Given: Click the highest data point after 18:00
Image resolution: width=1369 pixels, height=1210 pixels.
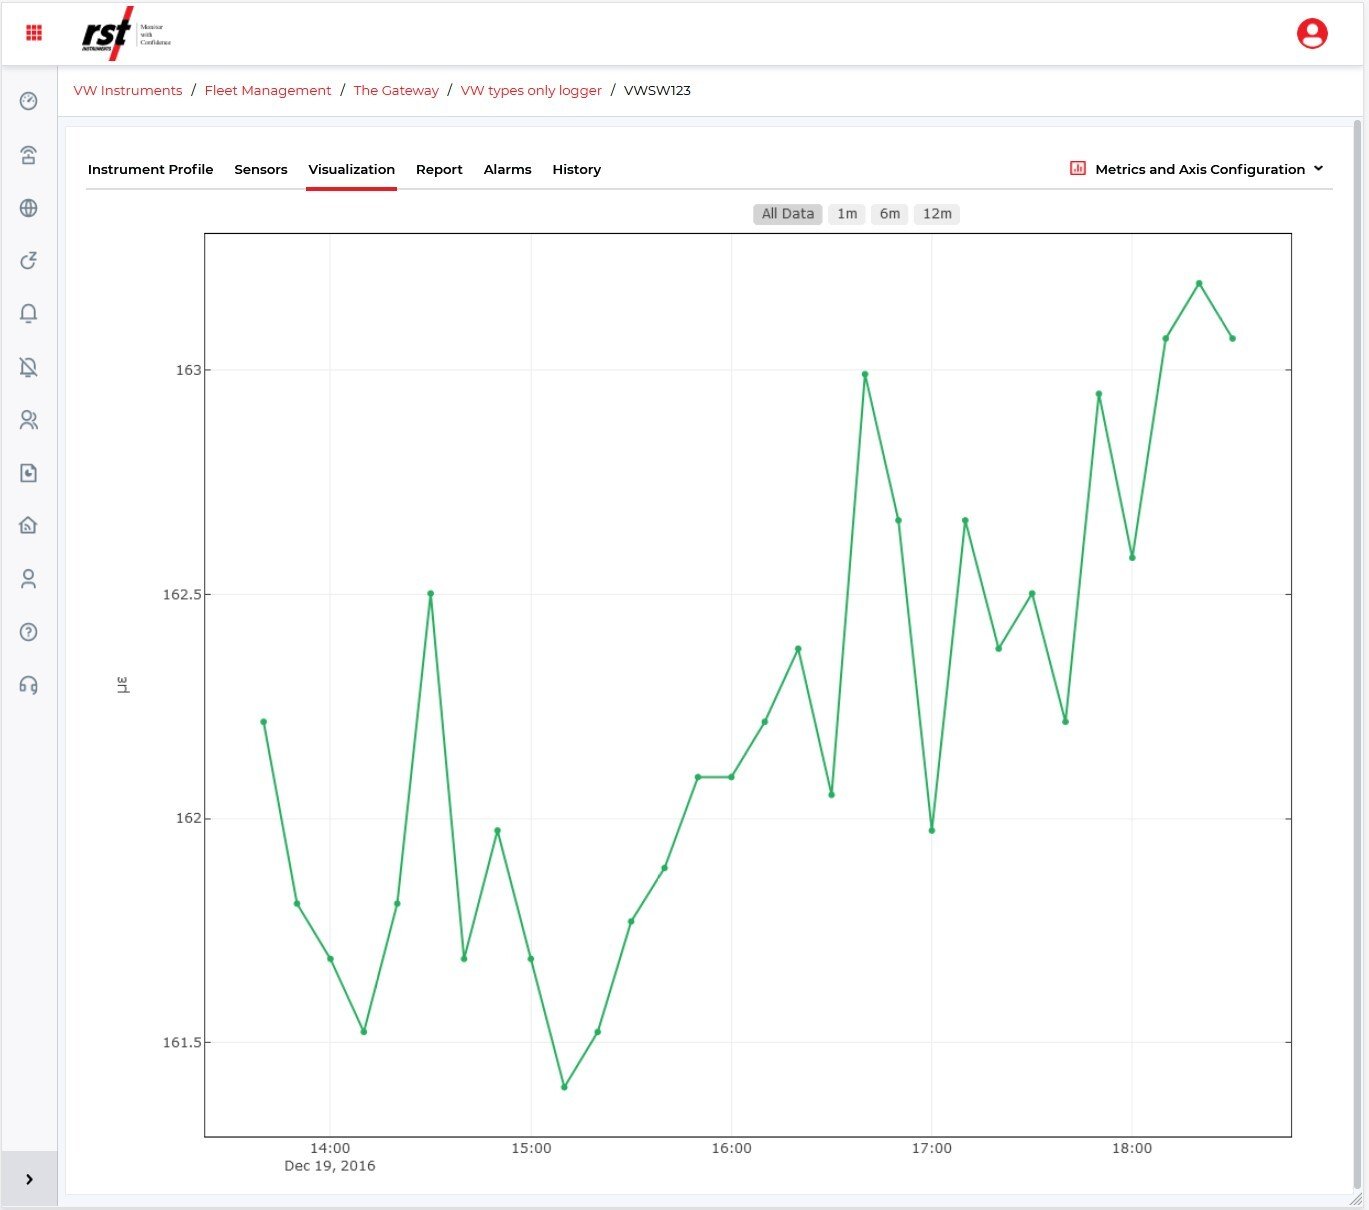Looking at the screenshot, I should tap(1199, 284).
